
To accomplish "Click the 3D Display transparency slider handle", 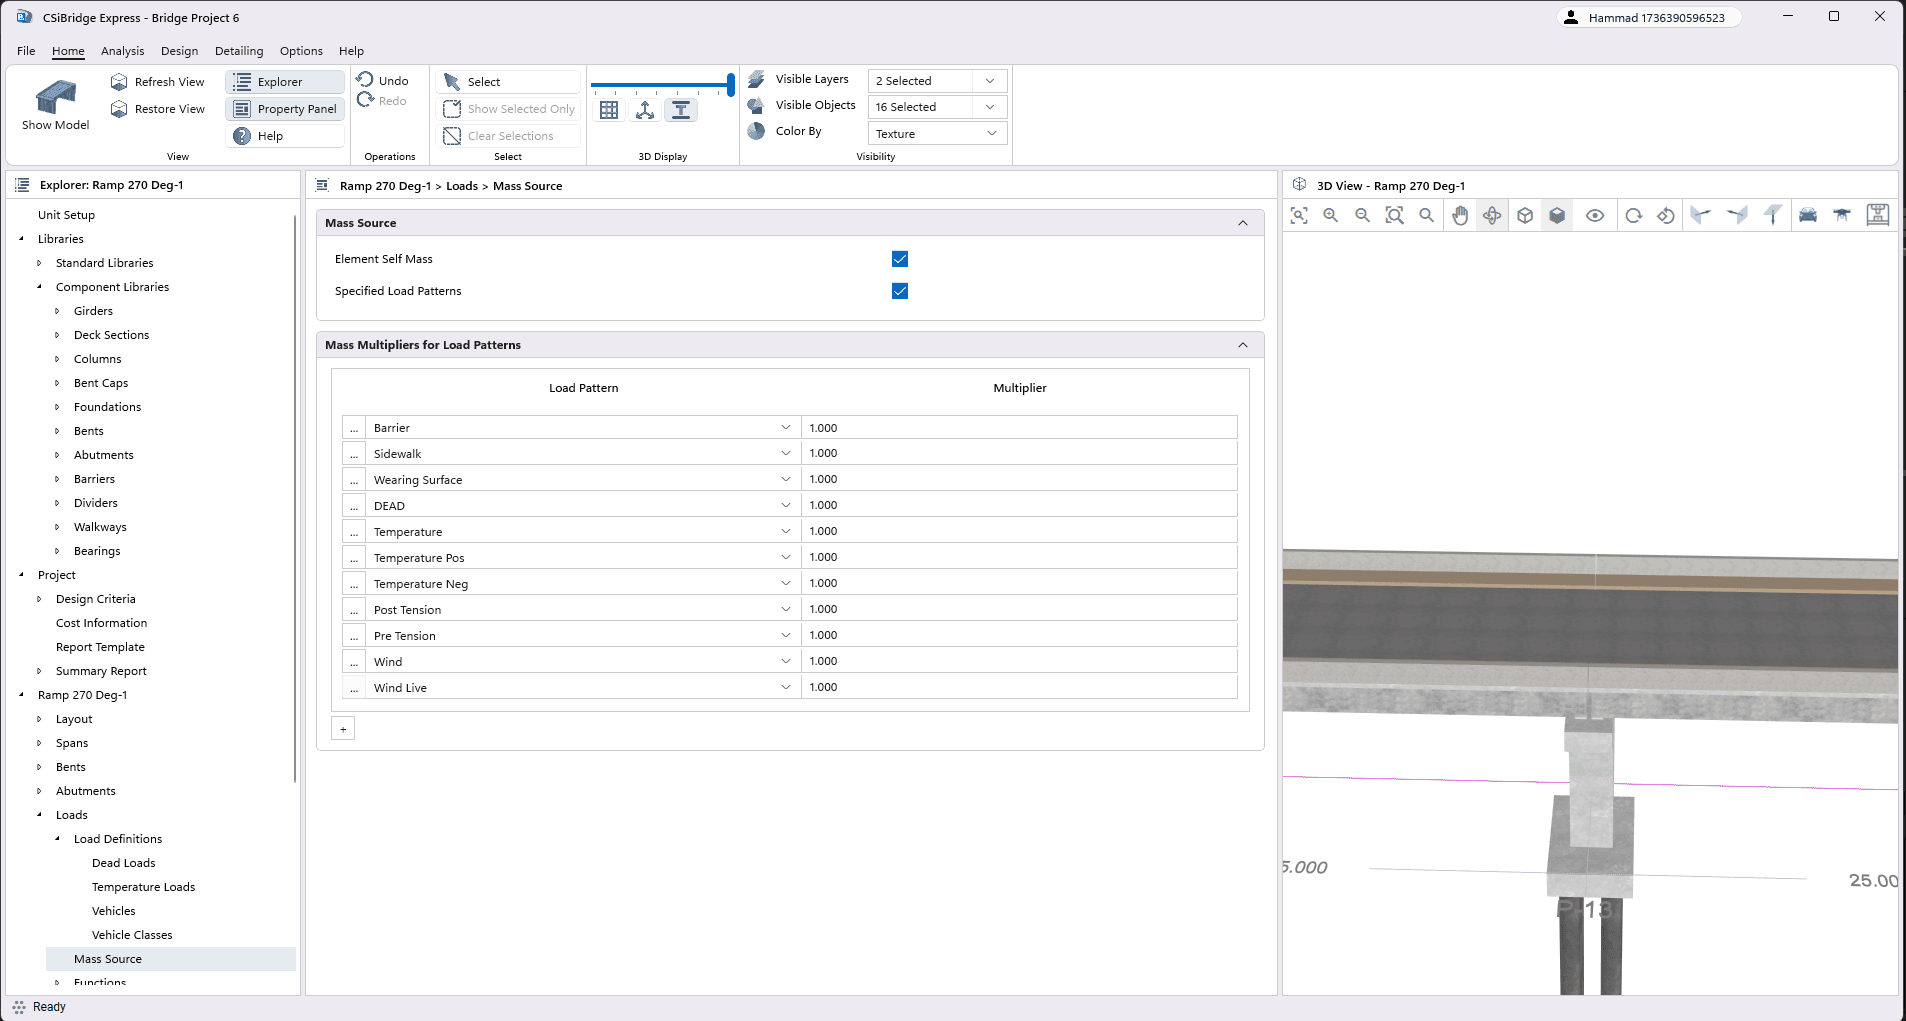I will click(731, 85).
